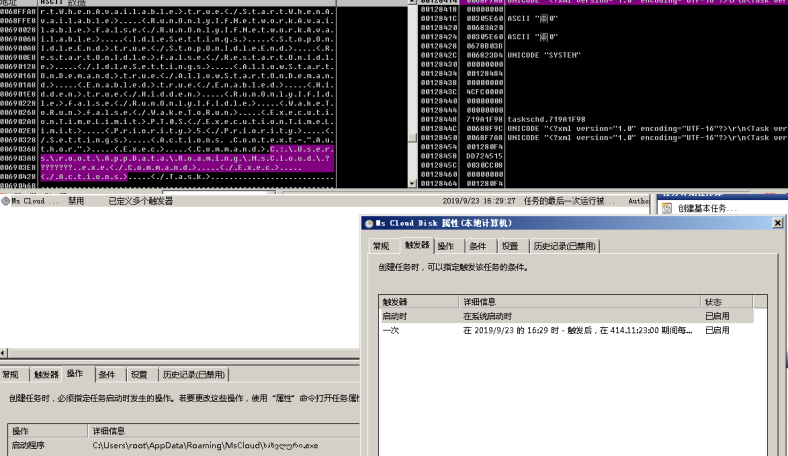788x456 pixels.
Task: Click the 触发器 column header in the dialog list
Action: point(419,302)
